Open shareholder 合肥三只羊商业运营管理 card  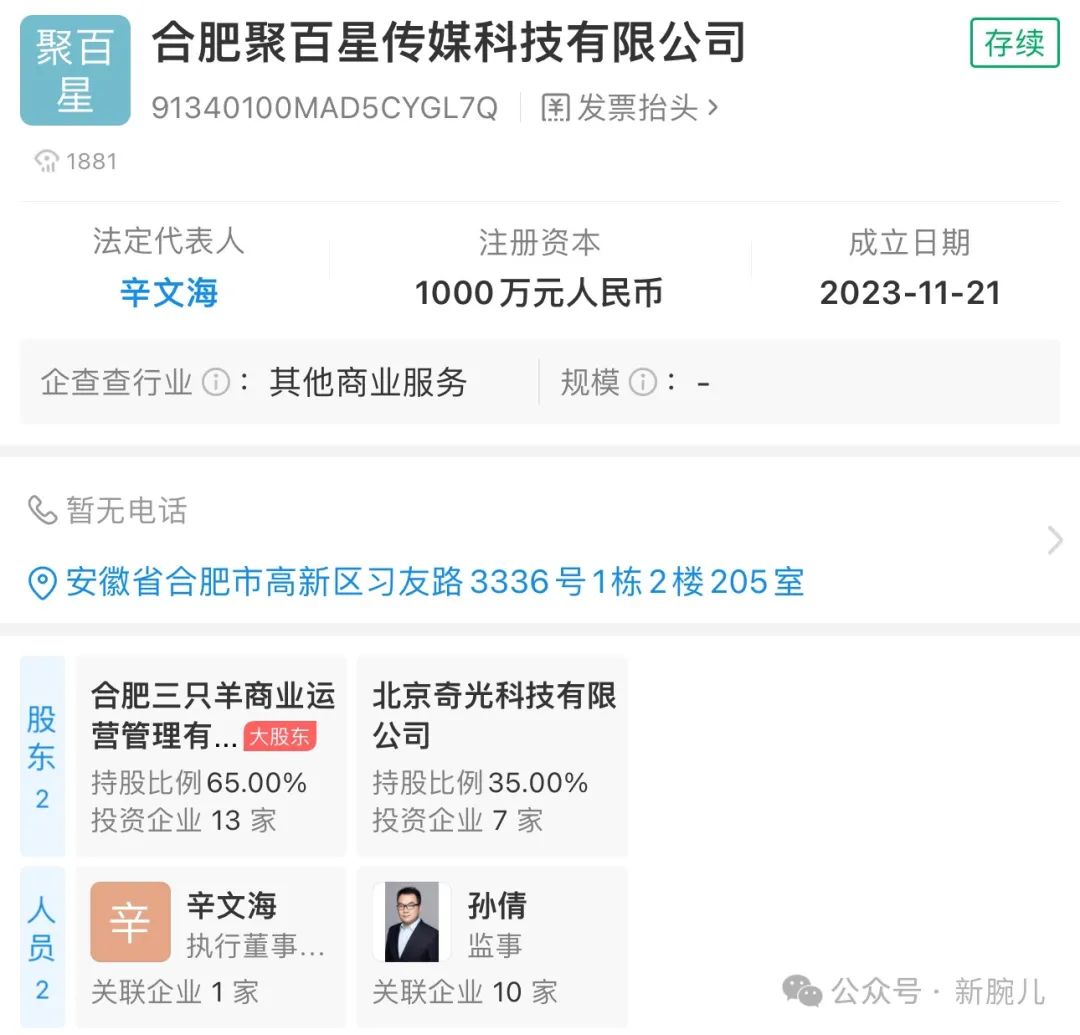211,756
